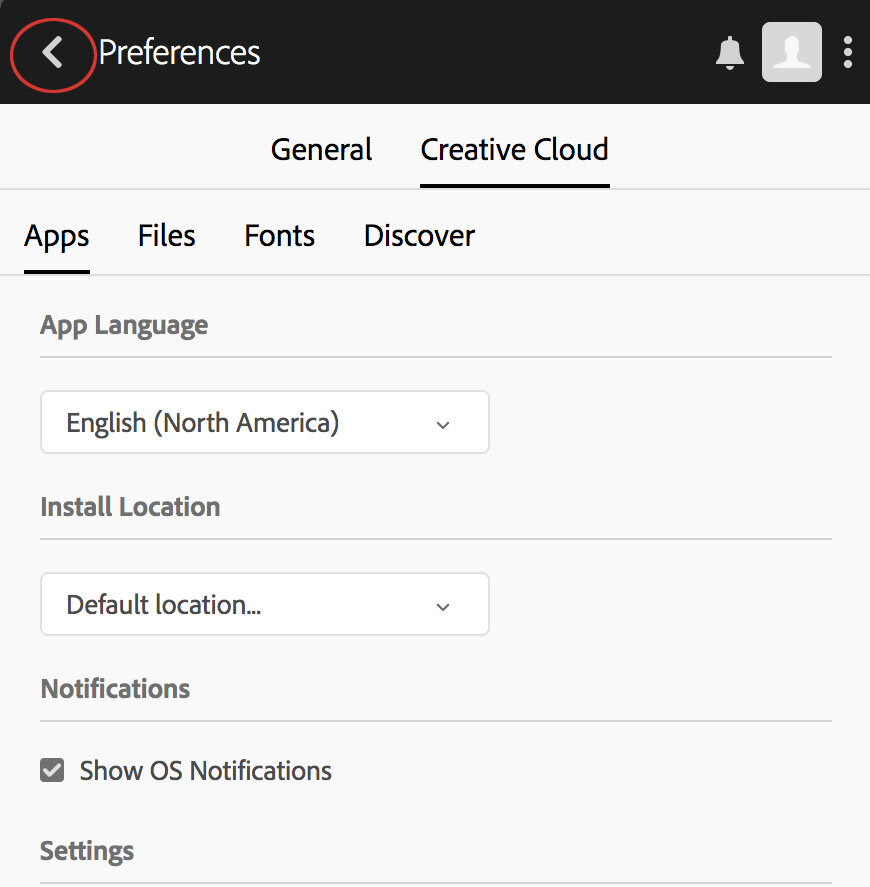The image size is (870, 887).
Task: Select the Apps sub-tab
Action: coord(57,236)
